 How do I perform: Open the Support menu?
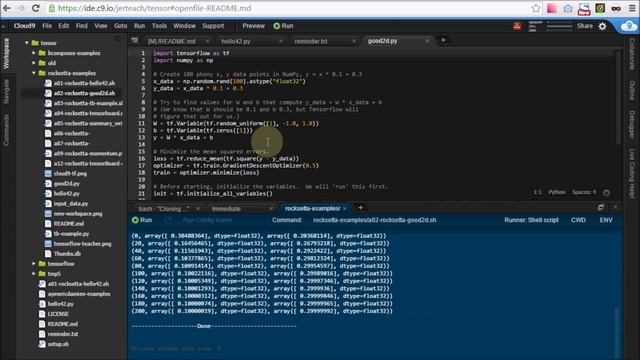(x=213, y=26)
